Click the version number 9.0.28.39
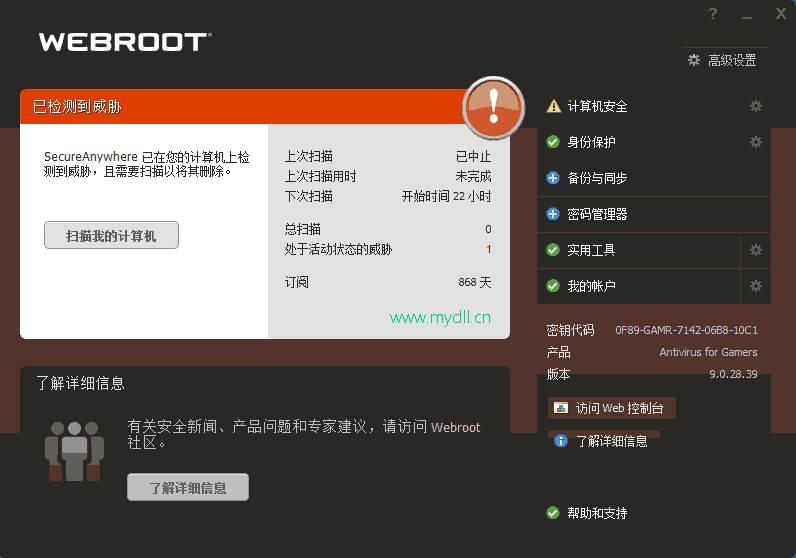 [733, 374]
